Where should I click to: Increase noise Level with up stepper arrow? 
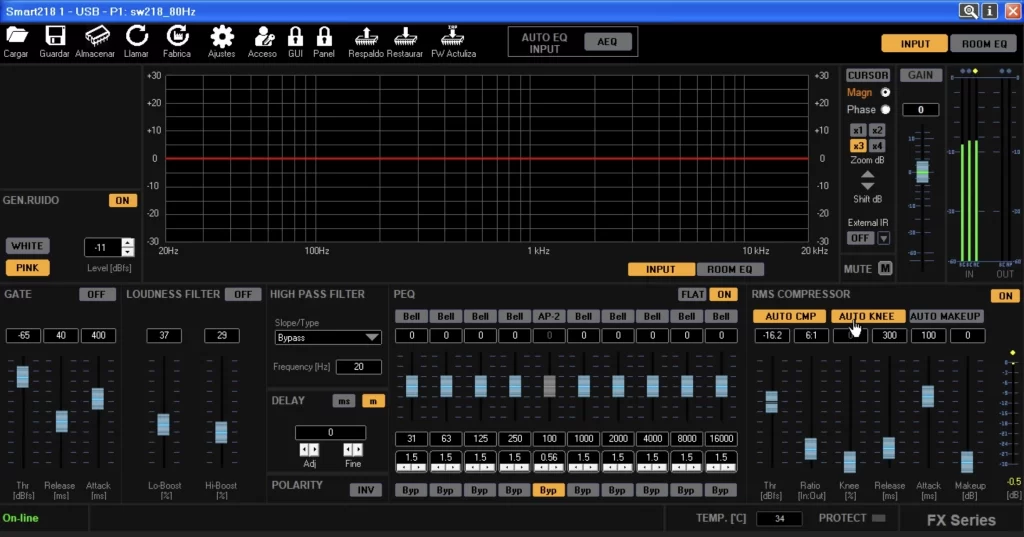point(127,243)
